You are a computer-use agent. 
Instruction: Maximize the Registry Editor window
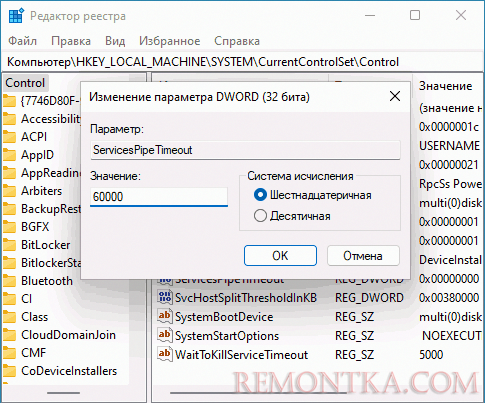(x=415, y=15)
